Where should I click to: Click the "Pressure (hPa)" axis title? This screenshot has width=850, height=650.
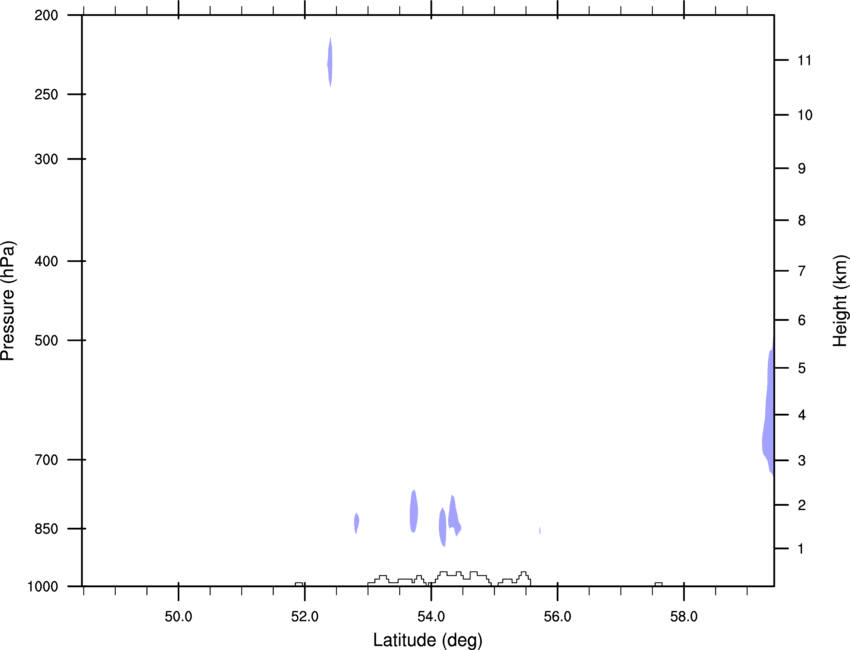(x=8, y=301)
